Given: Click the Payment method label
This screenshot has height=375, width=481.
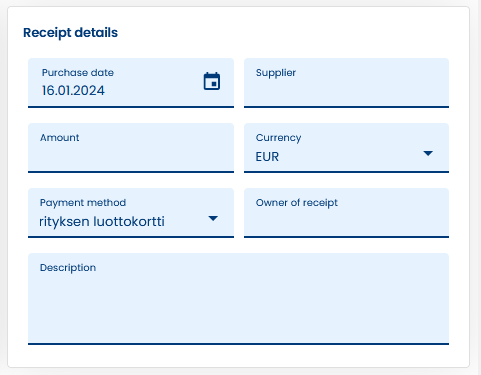Looking at the screenshot, I should click(x=83, y=203).
